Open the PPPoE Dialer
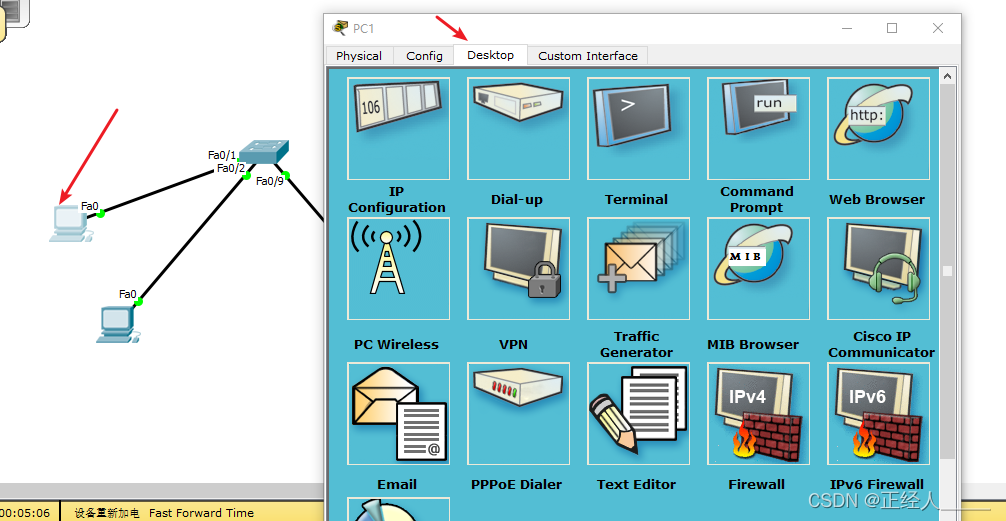Viewport: 1006px width, 521px height. tap(518, 413)
